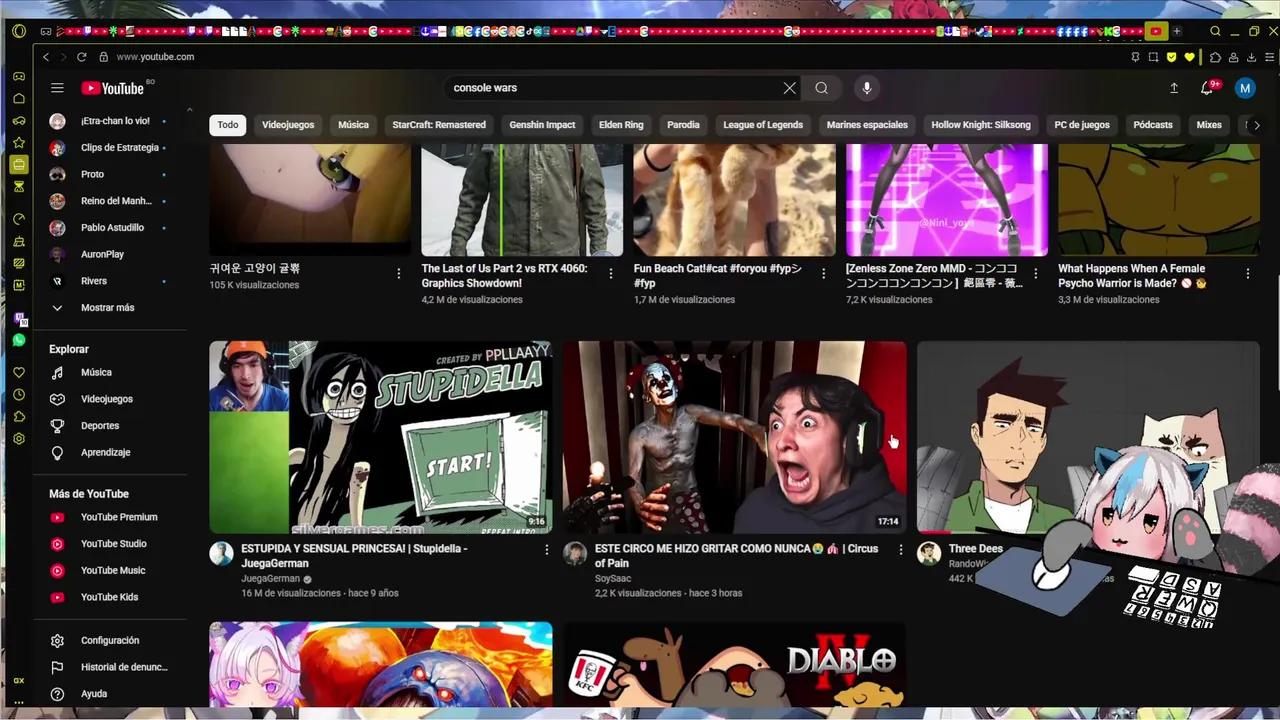The image size is (1280, 720).
Task: Play the Stupidella video thumbnail
Action: pyautogui.click(x=380, y=437)
